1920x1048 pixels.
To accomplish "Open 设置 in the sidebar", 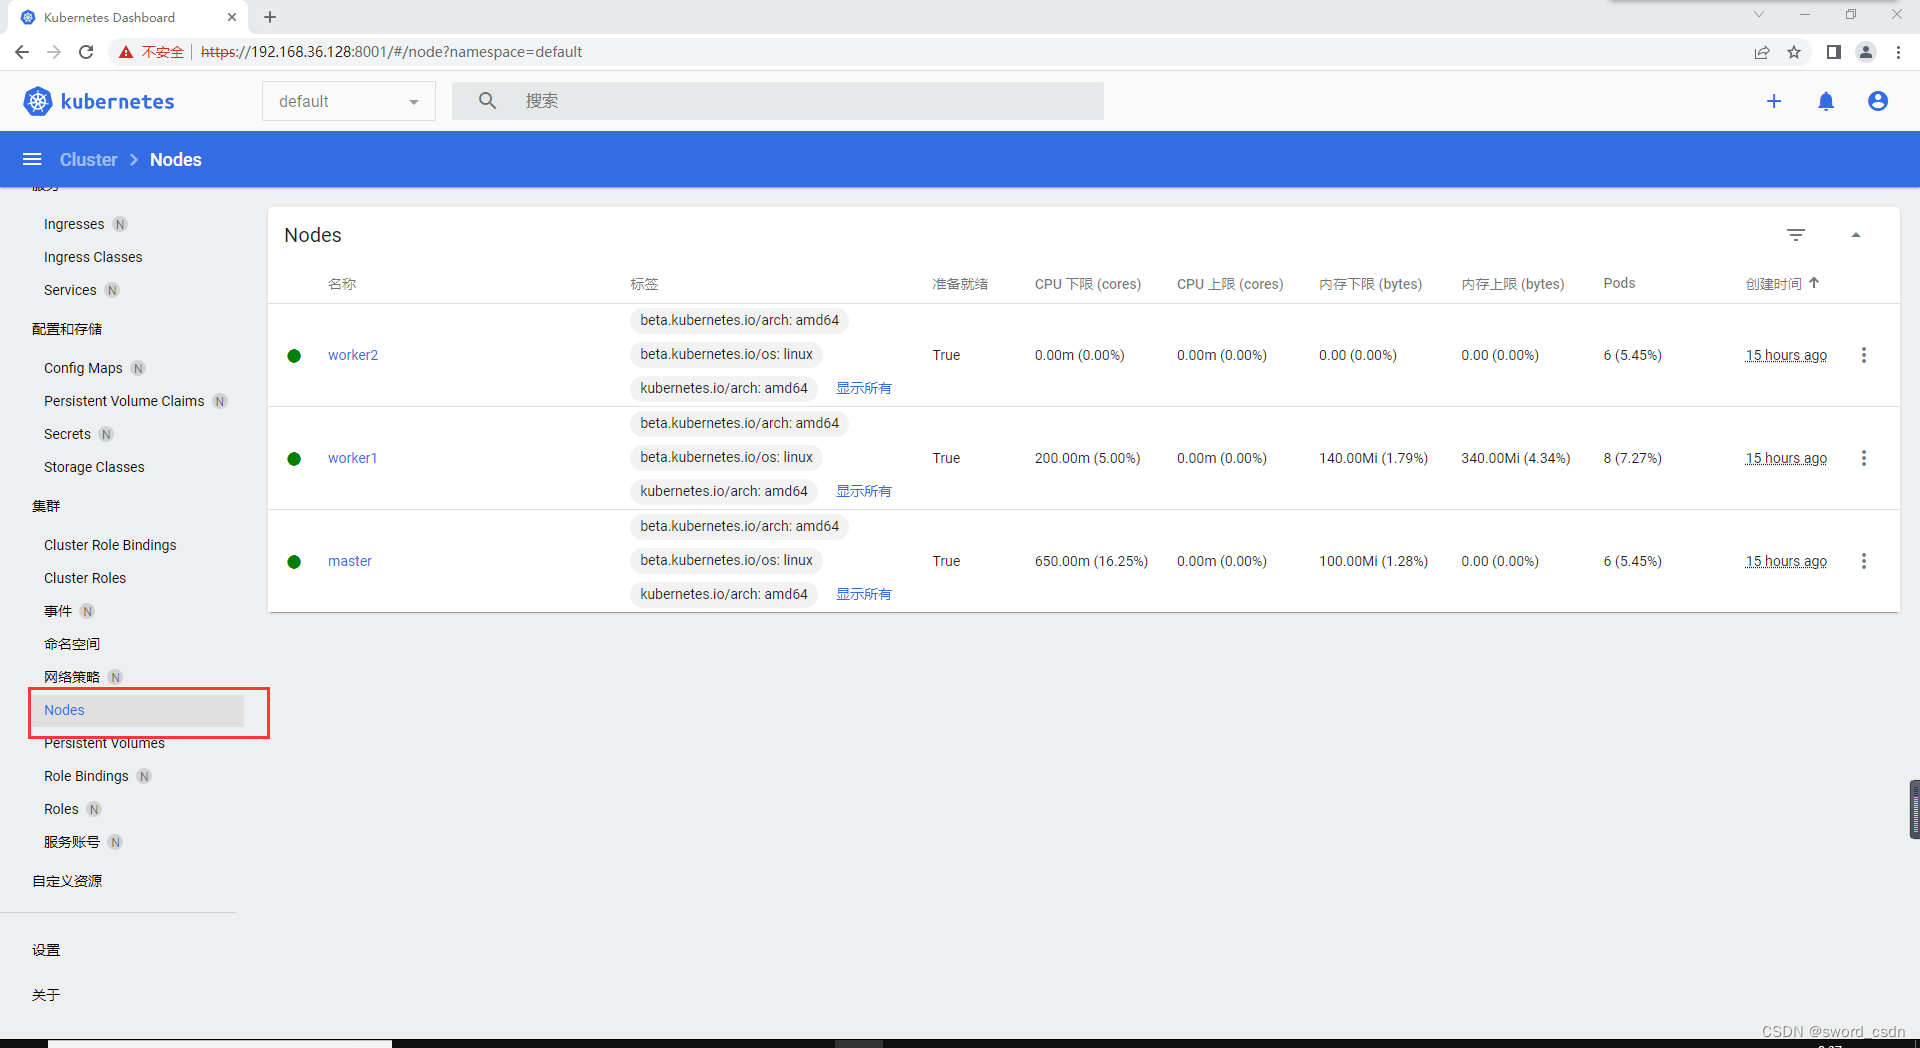I will [46, 950].
